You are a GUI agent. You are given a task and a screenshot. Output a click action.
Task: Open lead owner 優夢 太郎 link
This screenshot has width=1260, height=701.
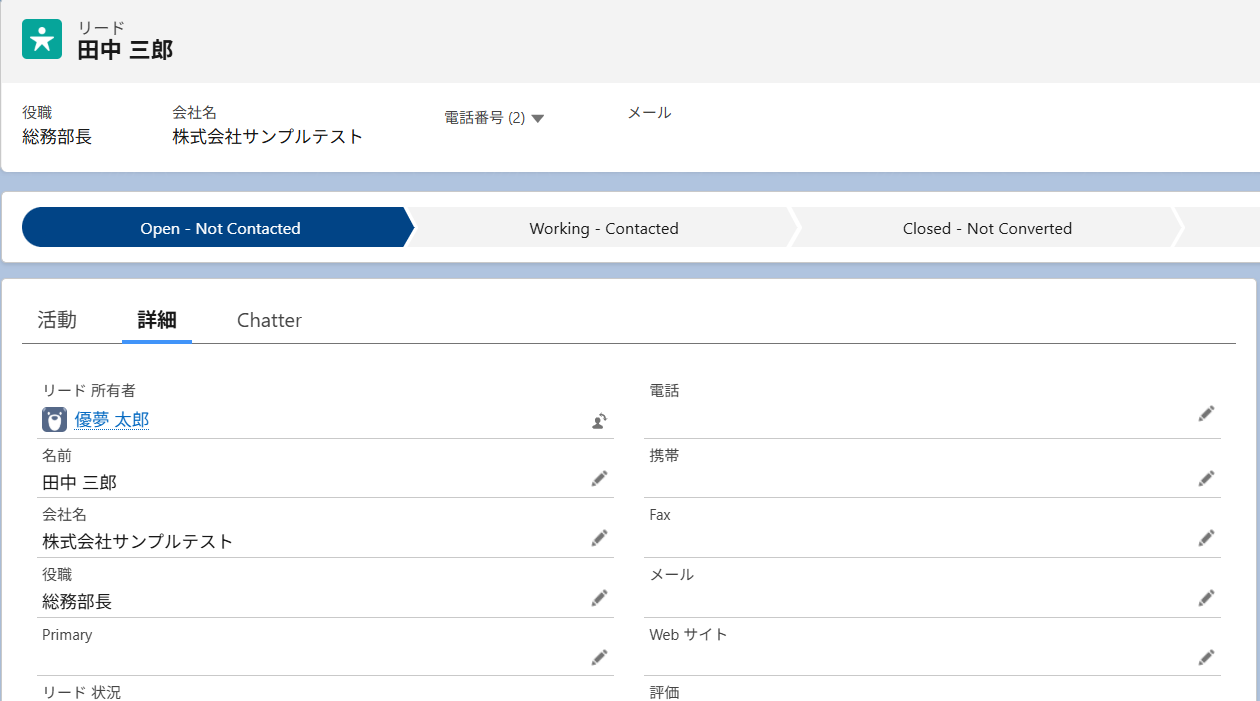(x=112, y=420)
